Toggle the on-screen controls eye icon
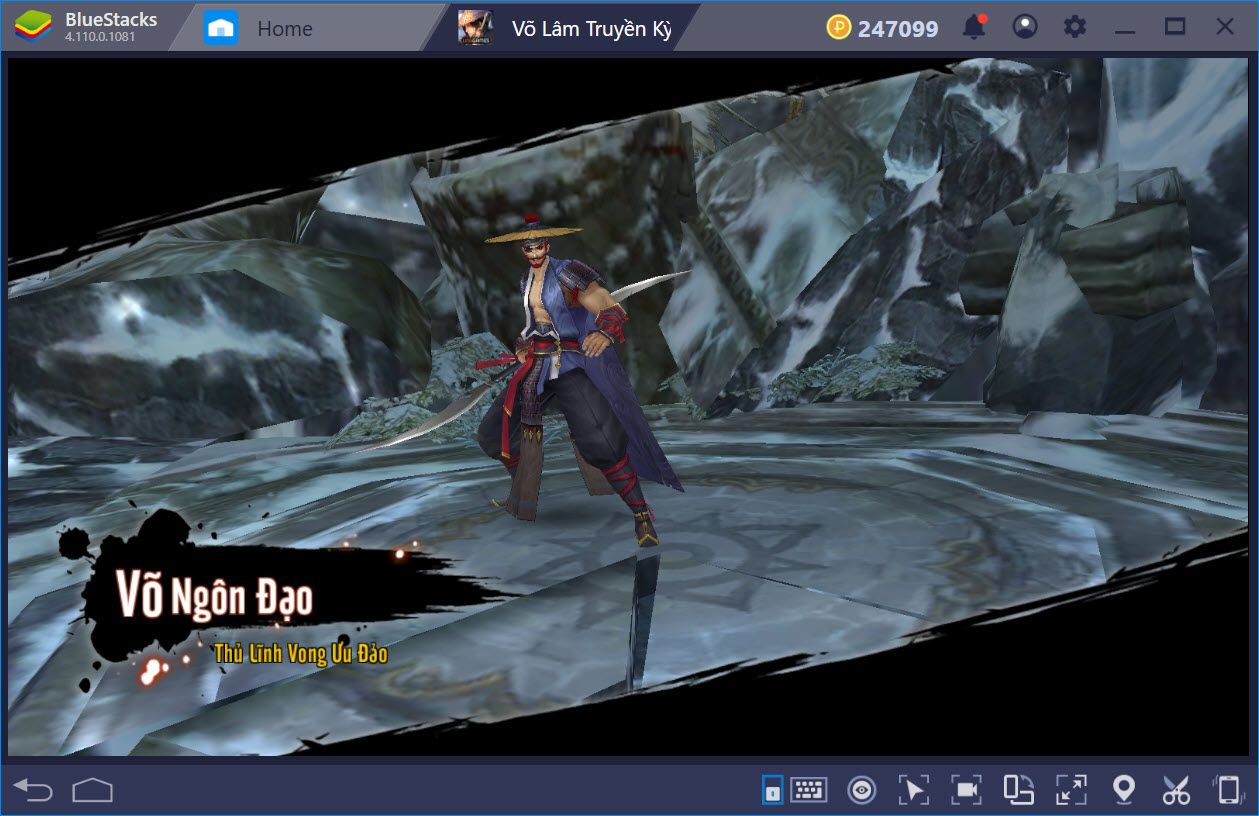This screenshot has height=816, width=1259. [861, 790]
